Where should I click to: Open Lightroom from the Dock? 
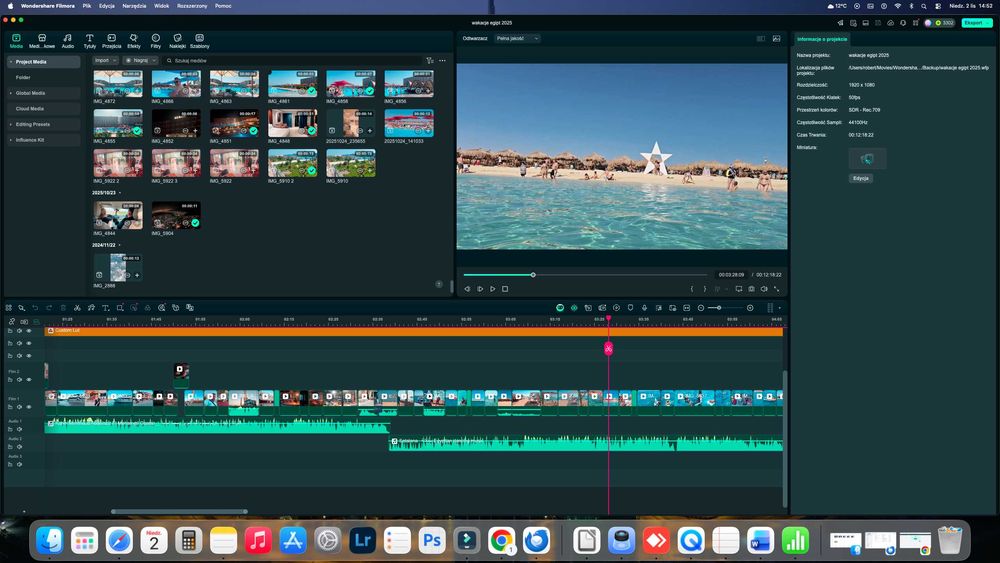(362, 541)
